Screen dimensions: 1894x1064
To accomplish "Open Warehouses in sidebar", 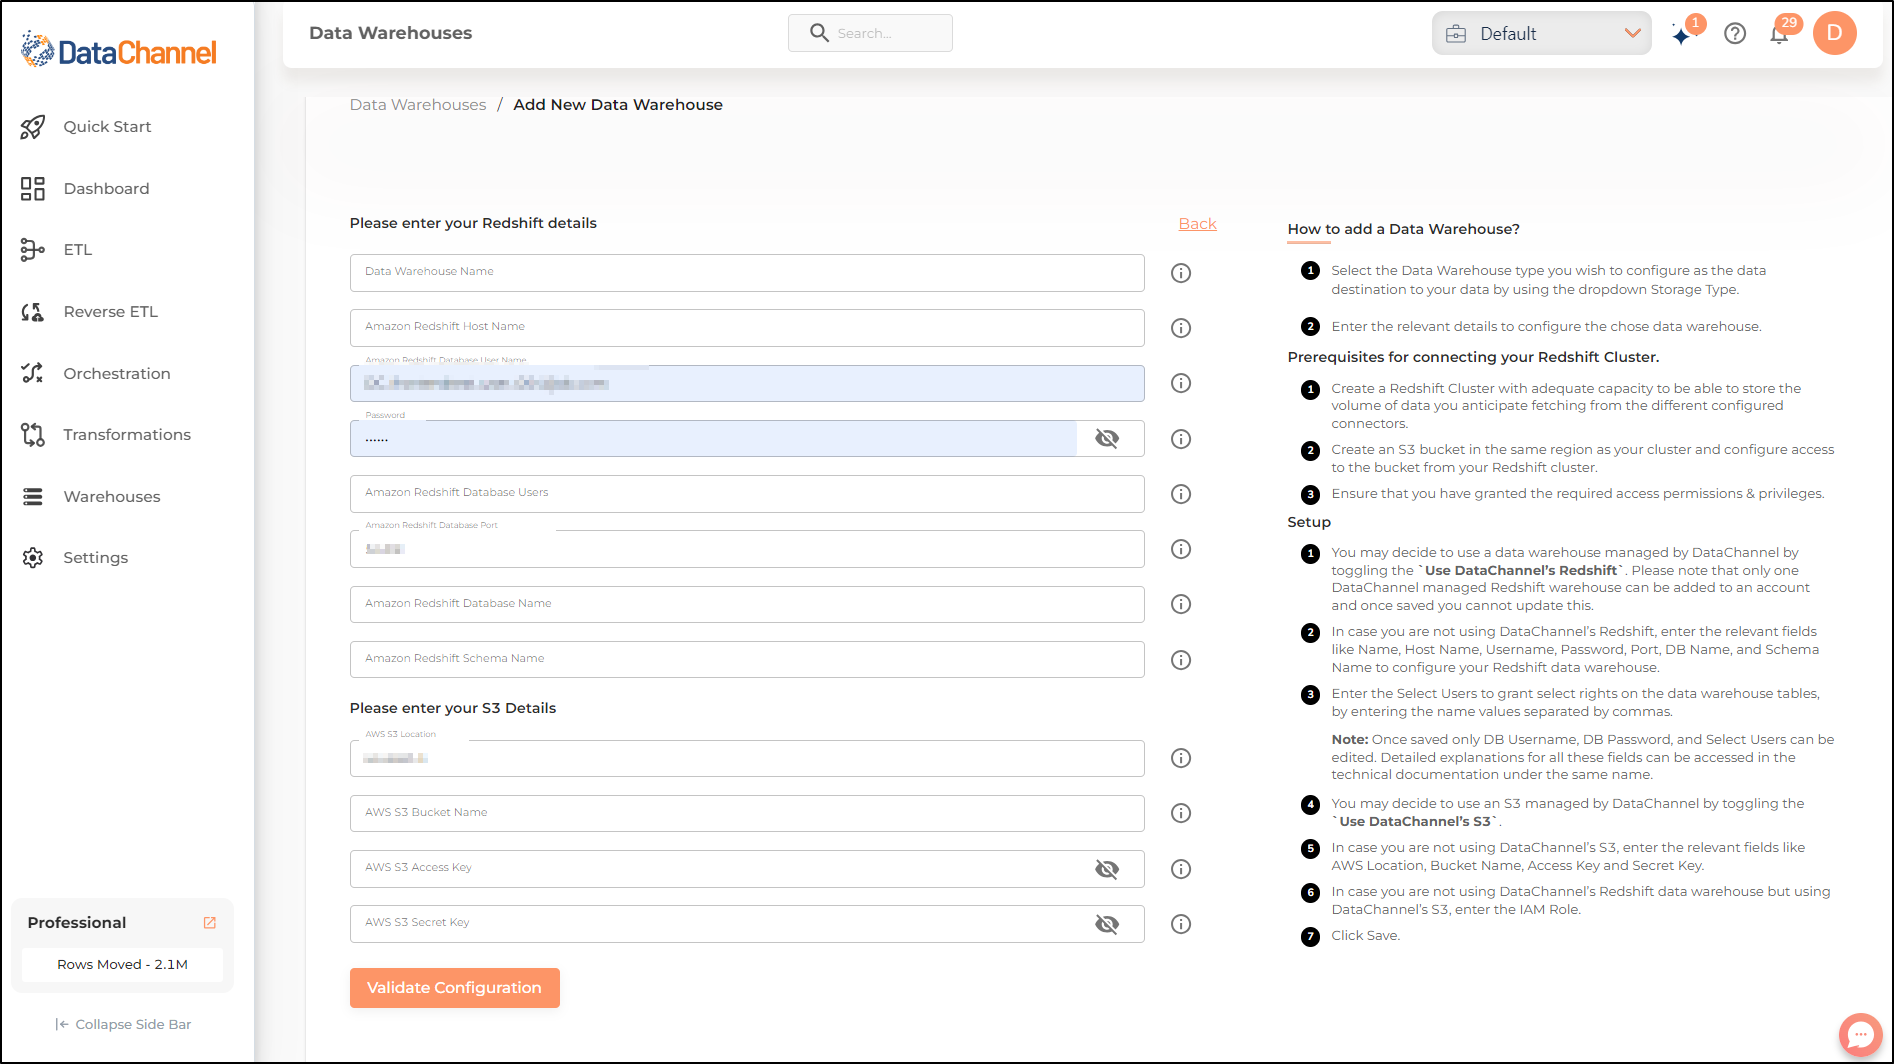I will 112,497.
